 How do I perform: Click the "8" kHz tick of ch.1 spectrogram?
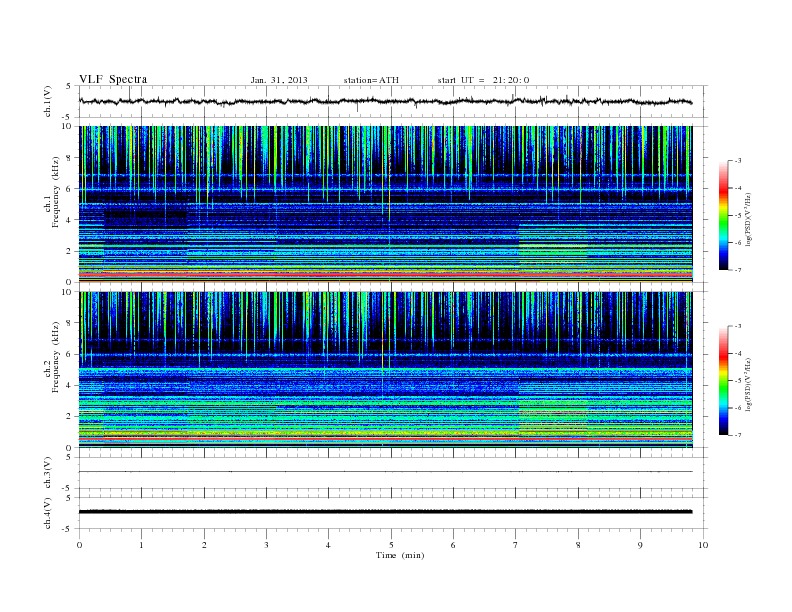coord(70,158)
